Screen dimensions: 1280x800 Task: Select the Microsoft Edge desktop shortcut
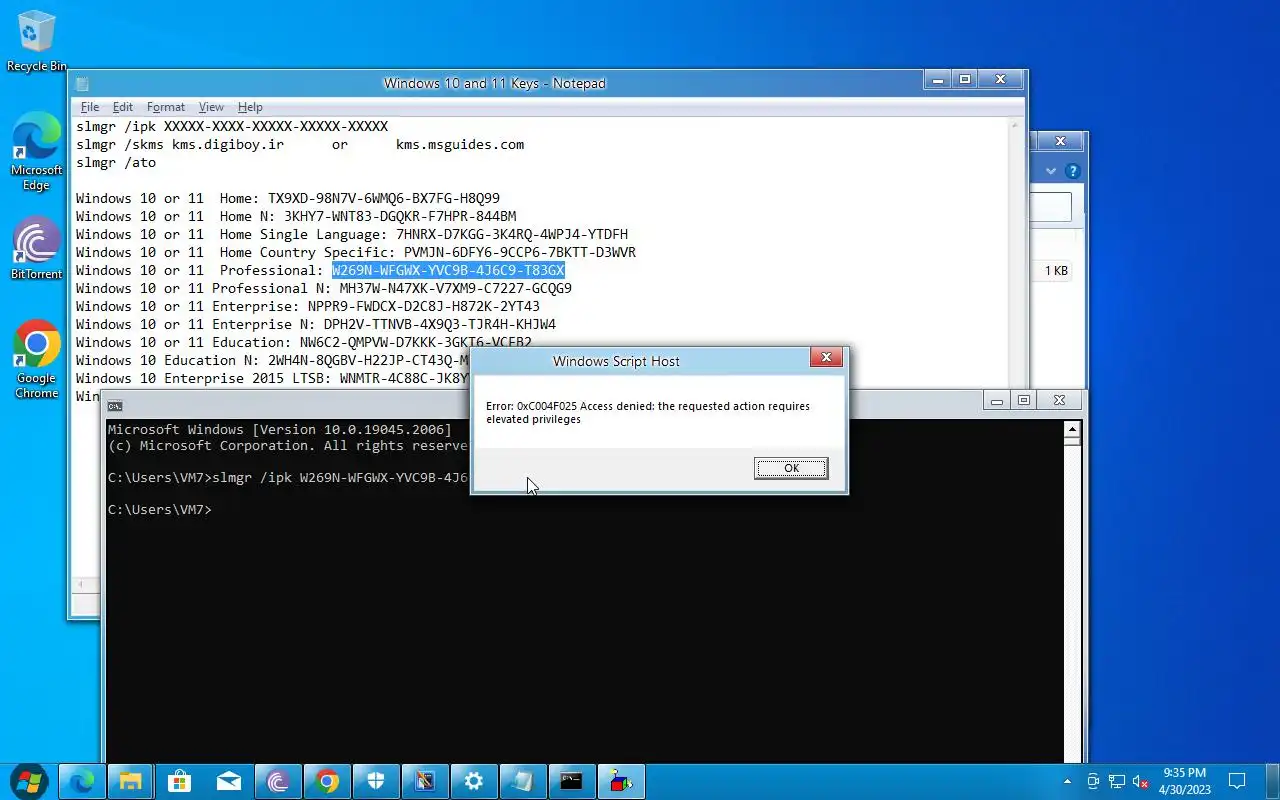(x=37, y=151)
